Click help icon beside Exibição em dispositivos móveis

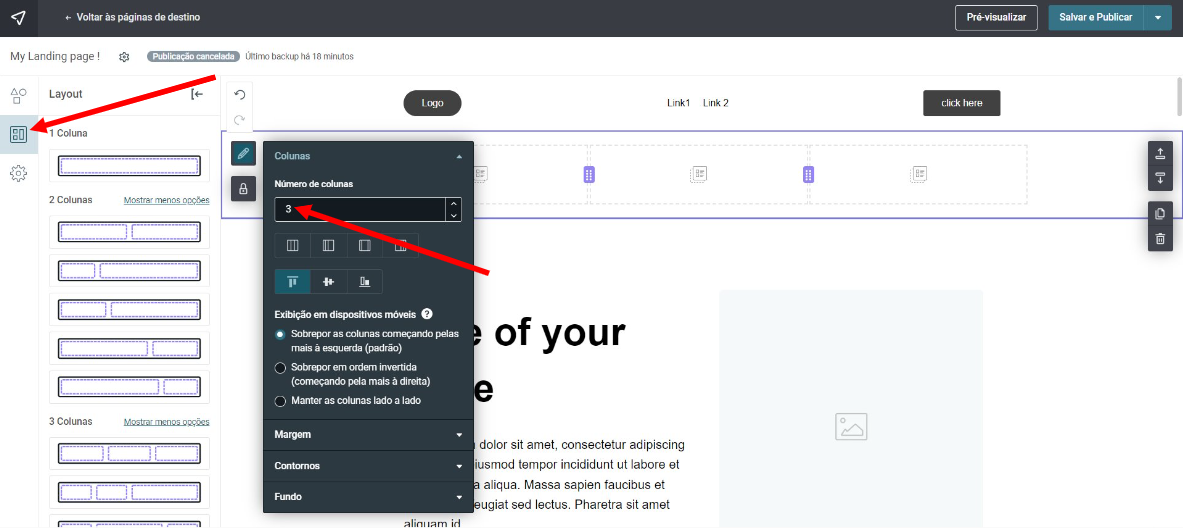pyautogui.click(x=427, y=314)
